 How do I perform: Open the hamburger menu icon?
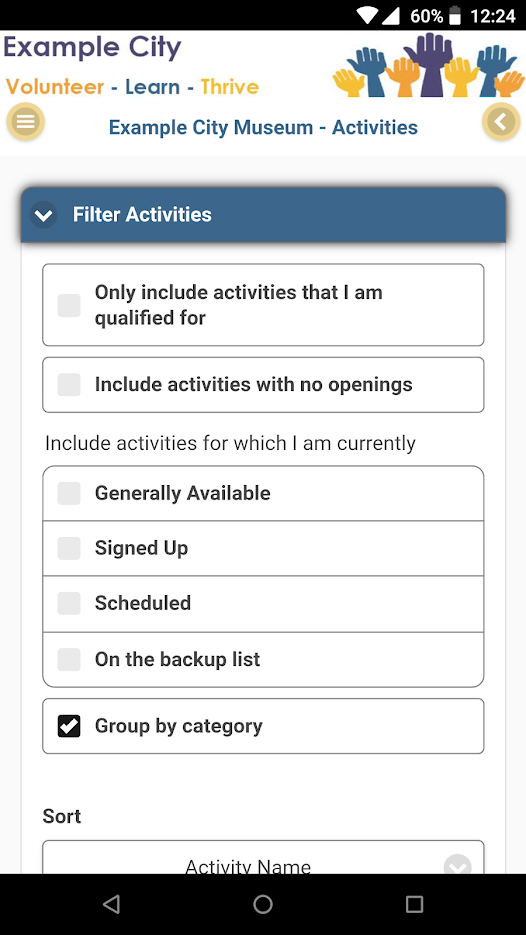pyautogui.click(x=25, y=122)
